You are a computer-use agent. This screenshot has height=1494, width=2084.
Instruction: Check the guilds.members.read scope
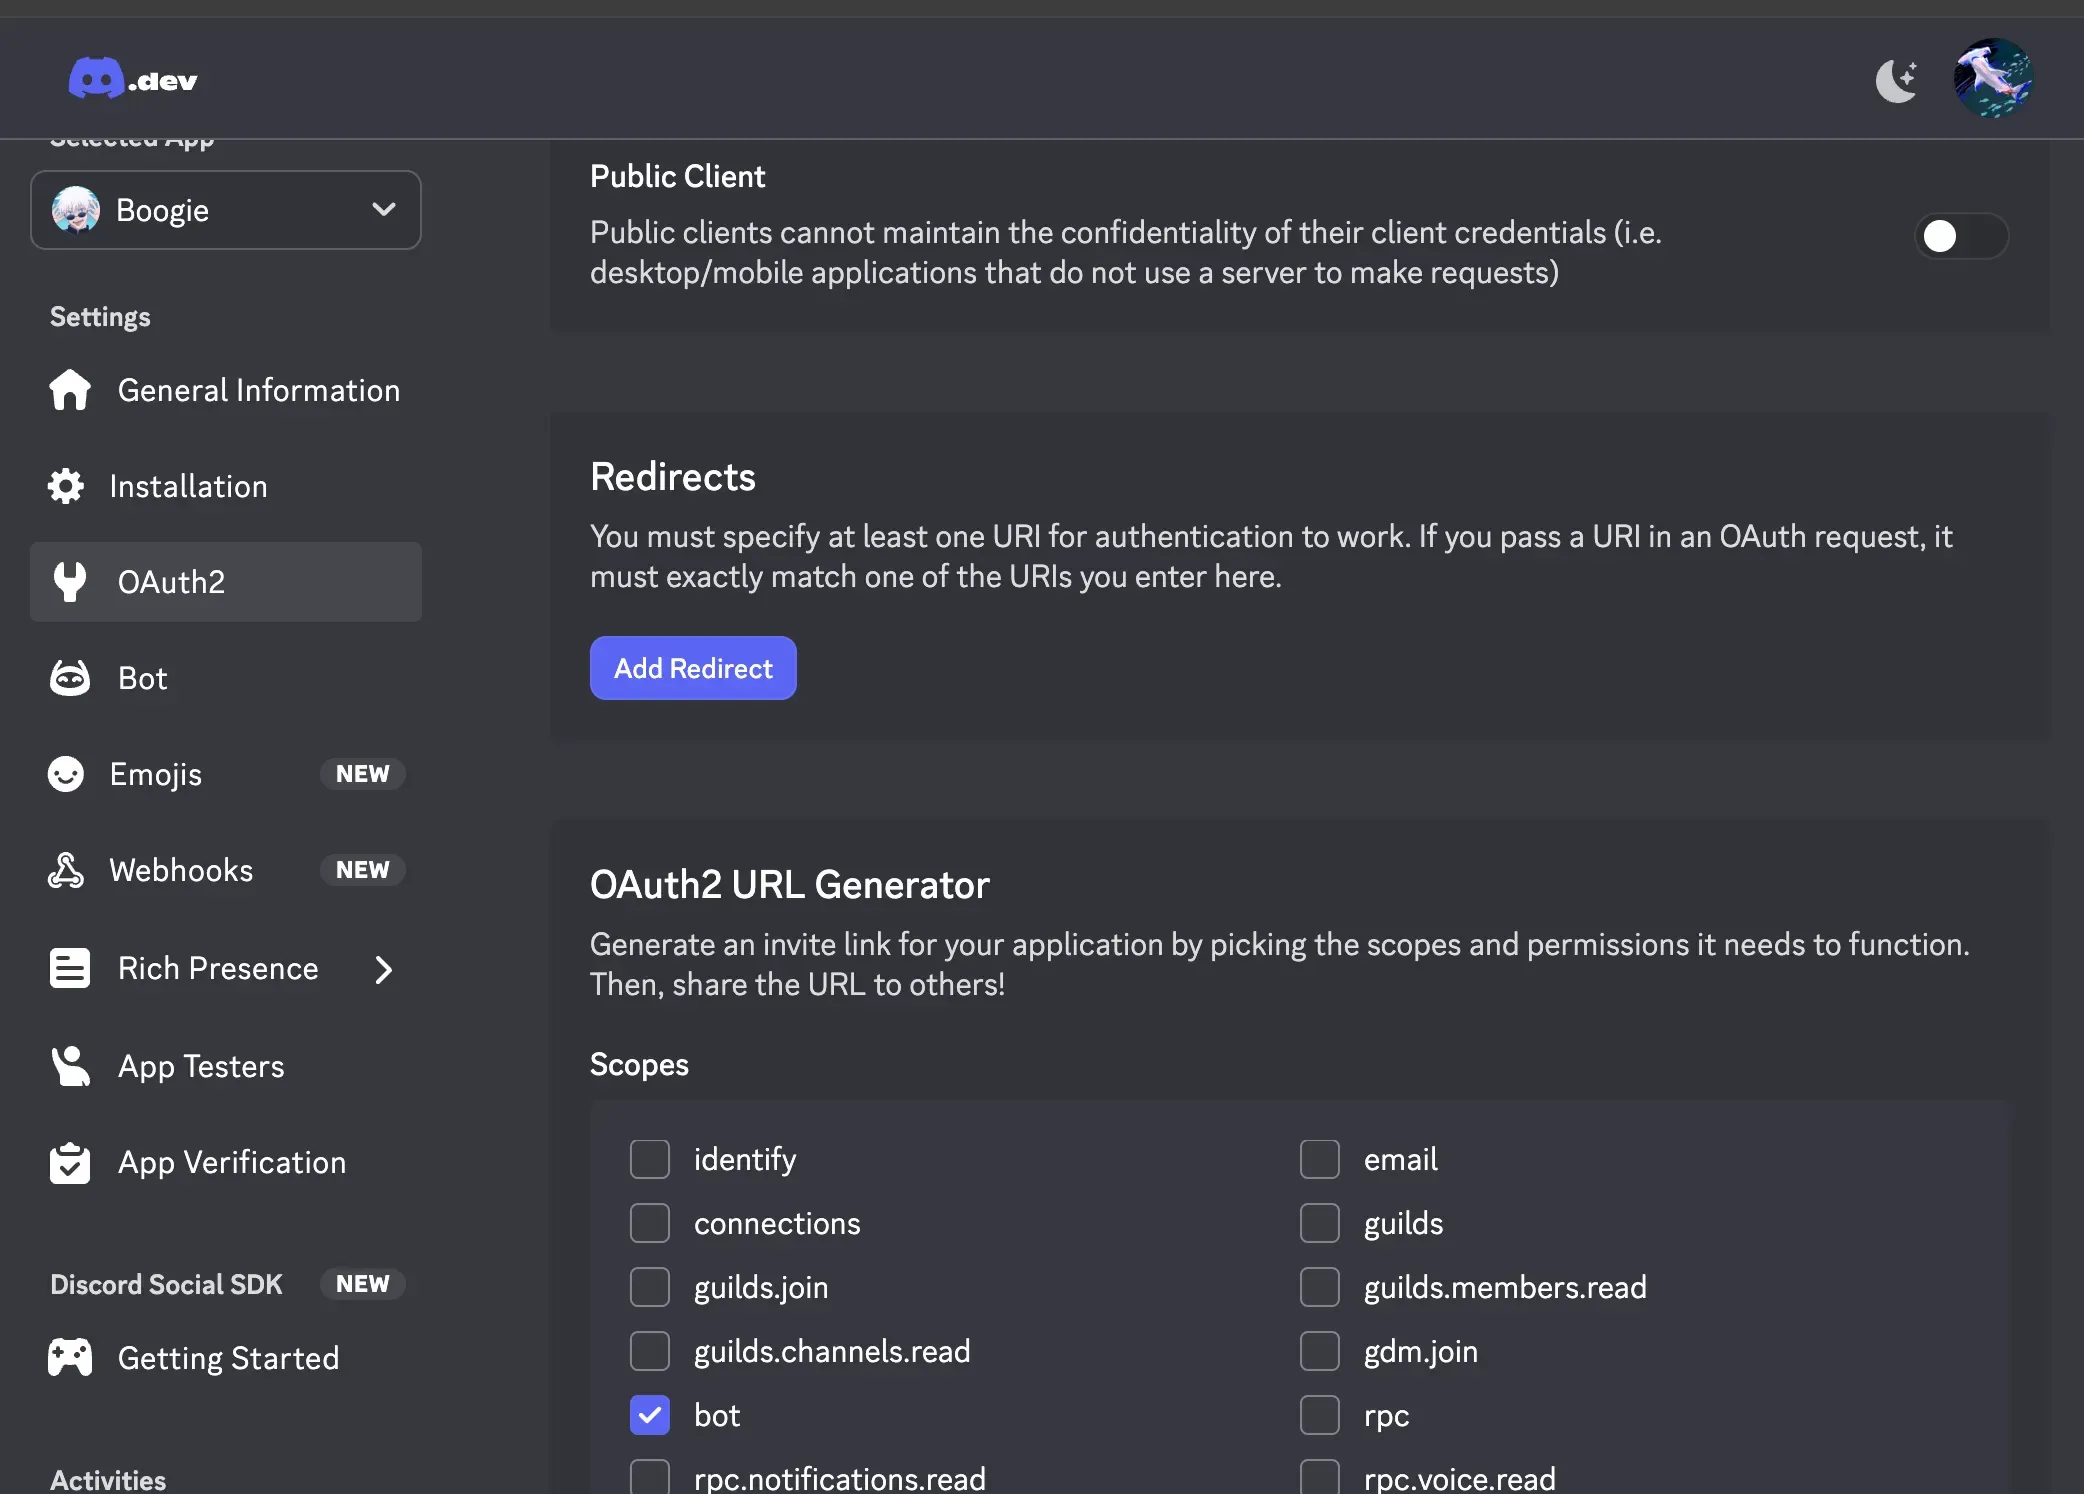[x=1320, y=1287]
